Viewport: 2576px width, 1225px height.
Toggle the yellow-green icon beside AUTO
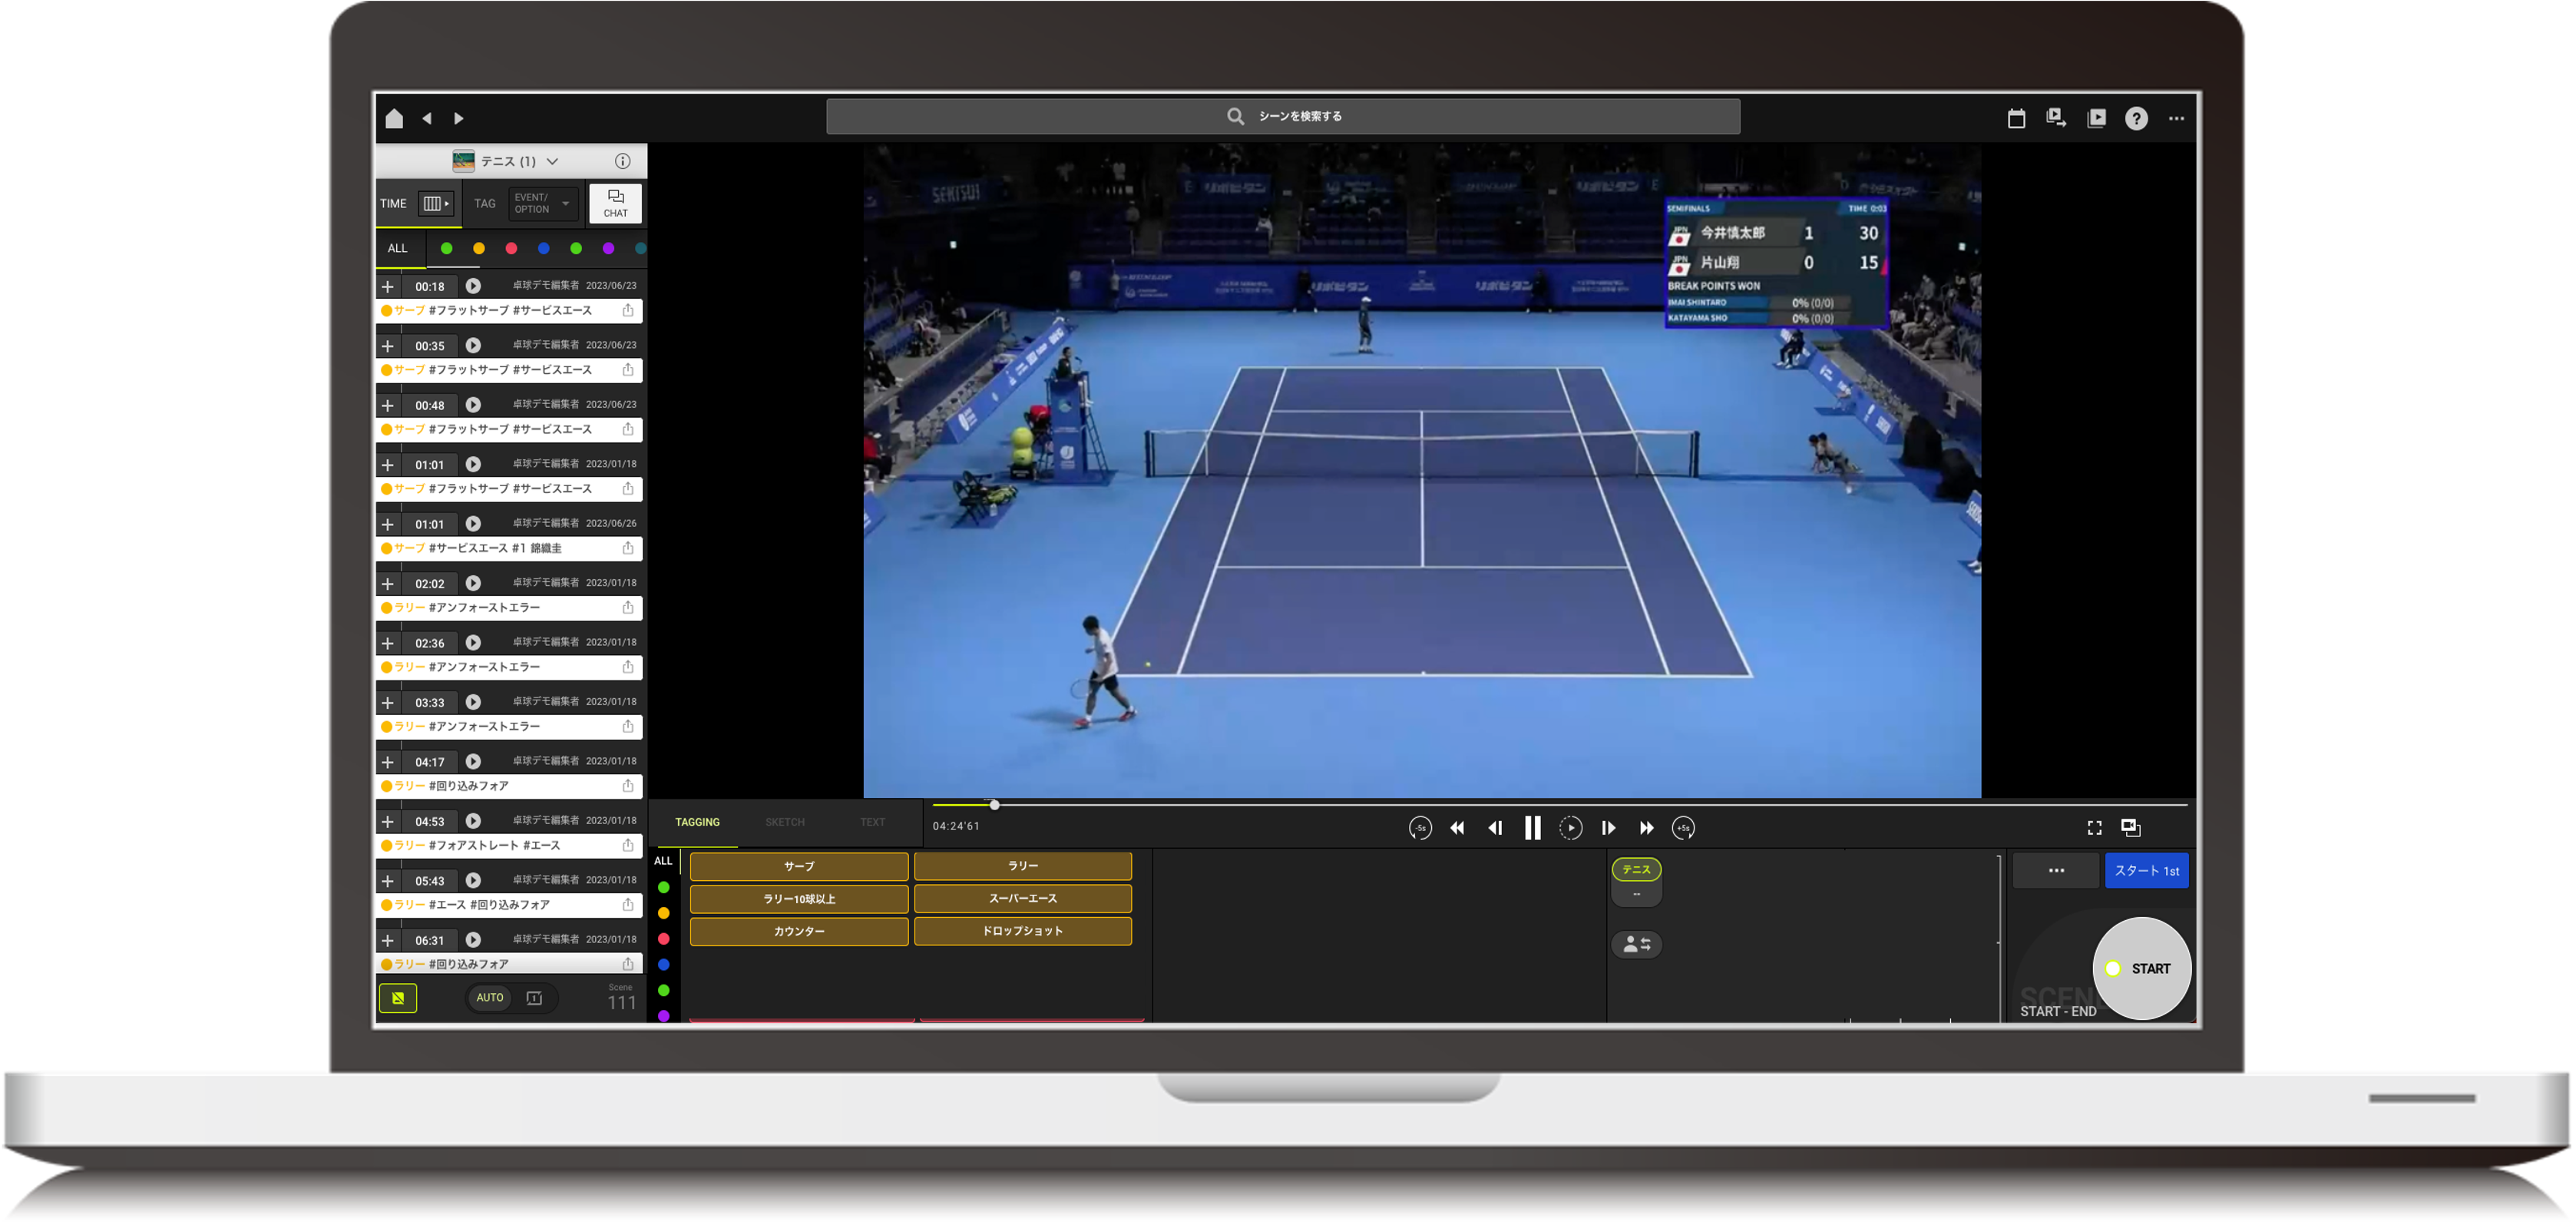pos(398,998)
